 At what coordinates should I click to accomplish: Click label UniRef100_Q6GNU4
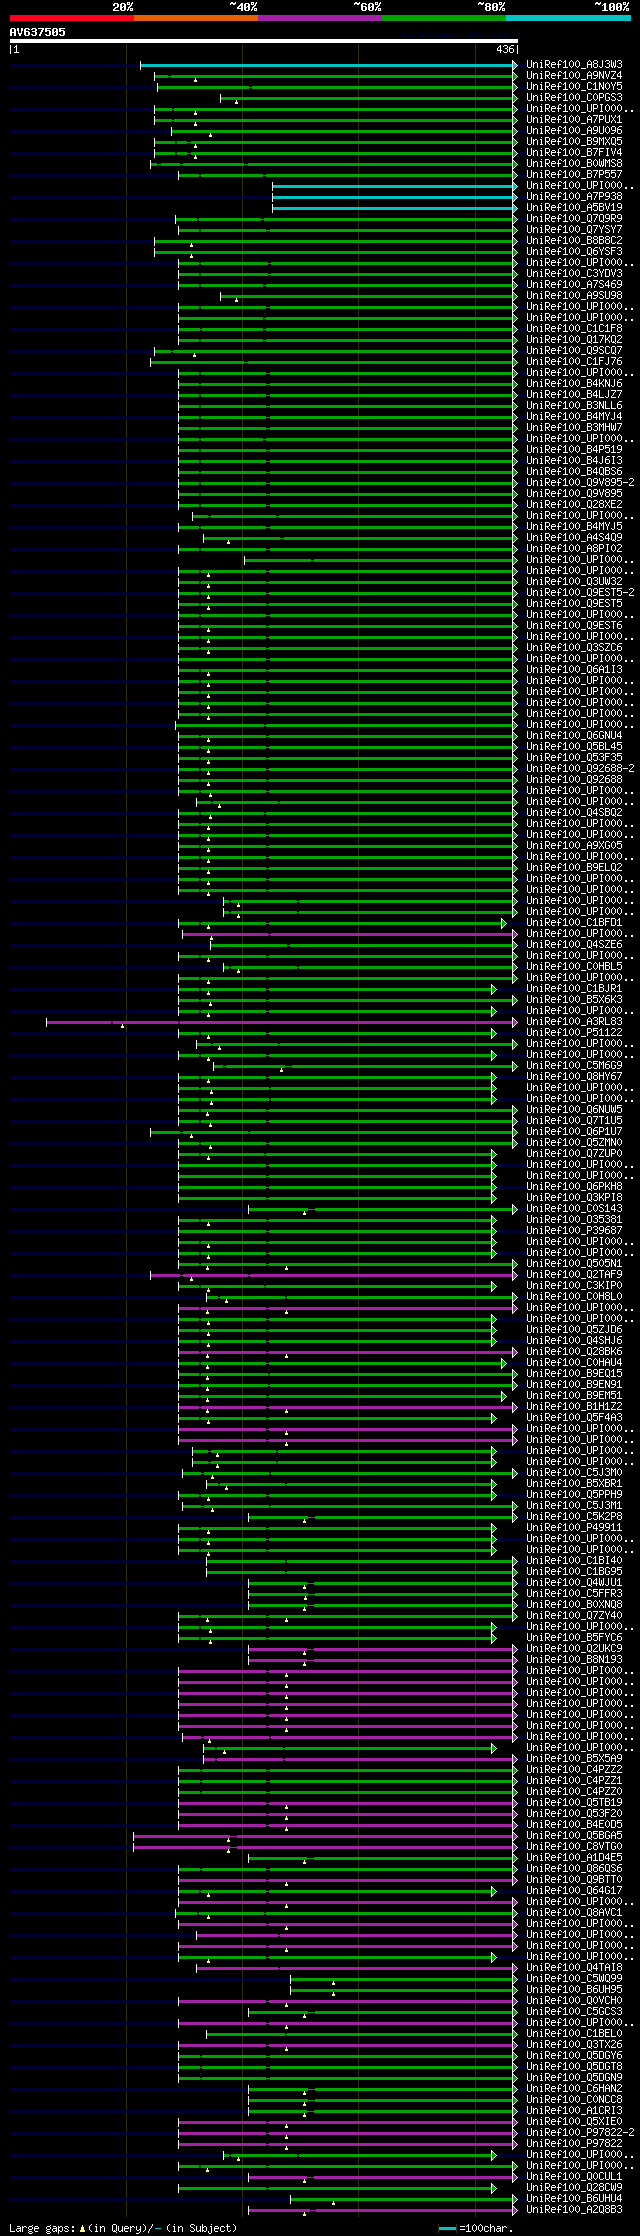(x=574, y=736)
